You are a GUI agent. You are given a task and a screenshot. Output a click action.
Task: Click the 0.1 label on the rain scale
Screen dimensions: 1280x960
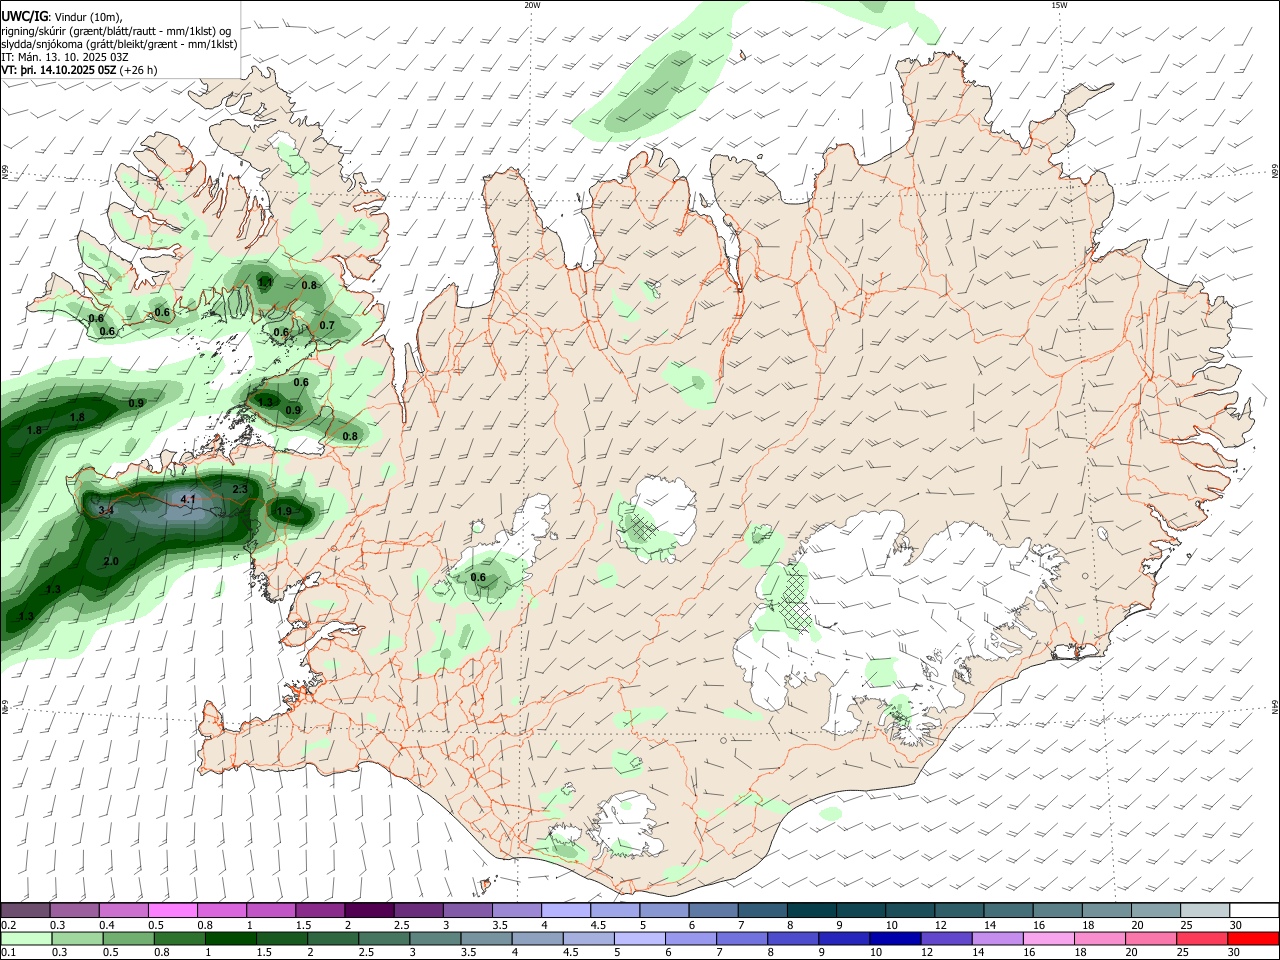click(8, 953)
